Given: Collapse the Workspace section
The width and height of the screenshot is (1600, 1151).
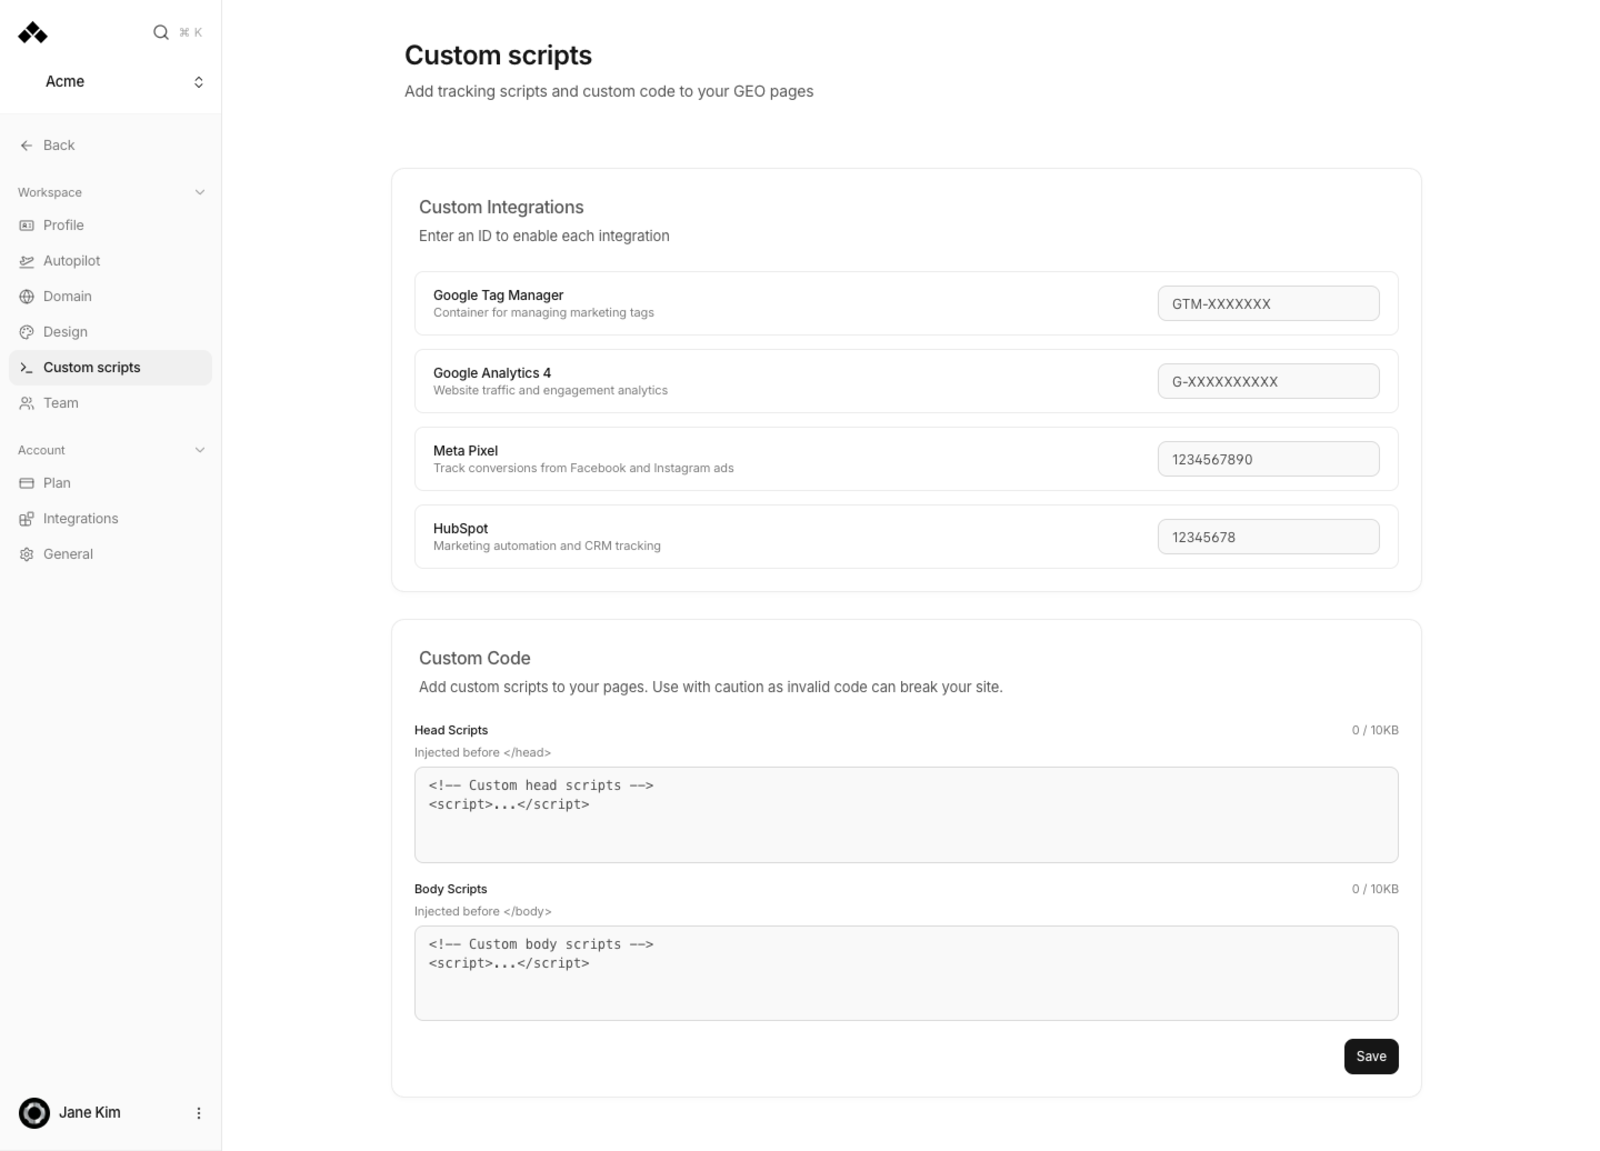Looking at the screenshot, I should click(x=200, y=192).
